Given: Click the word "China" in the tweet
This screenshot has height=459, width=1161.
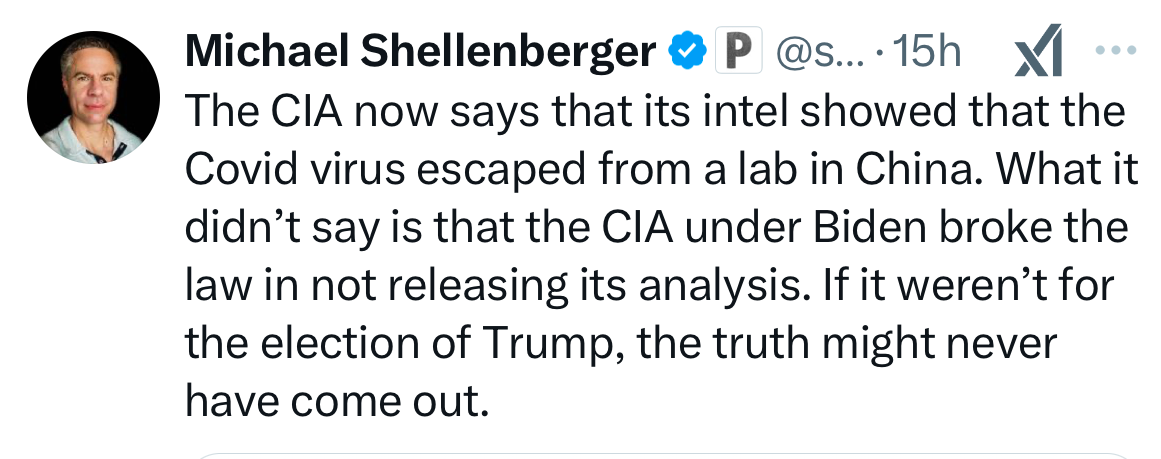Looking at the screenshot, I should 918,171.
